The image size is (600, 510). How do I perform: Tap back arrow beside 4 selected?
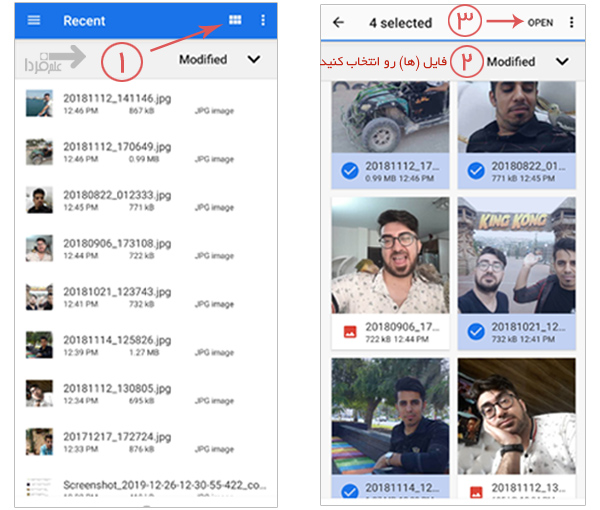pyautogui.click(x=338, y=22)
